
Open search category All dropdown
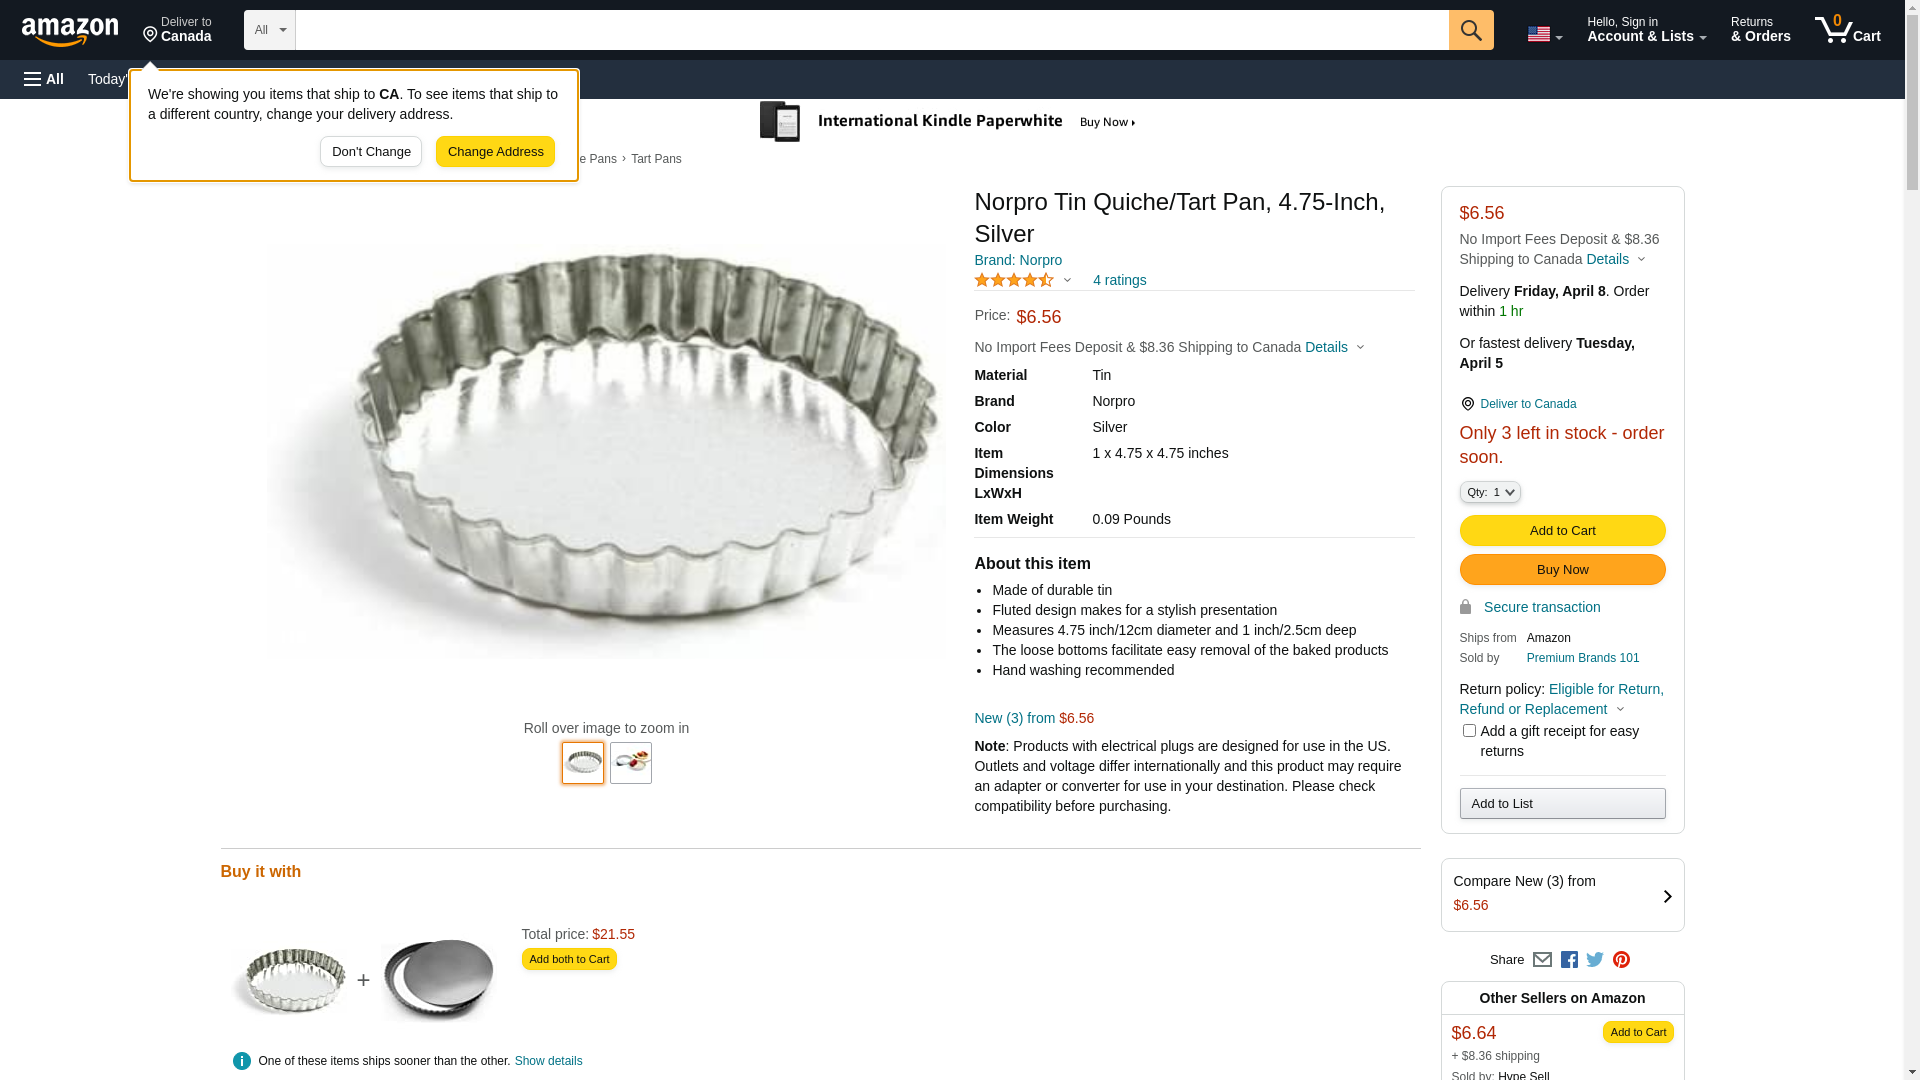[269, 30]
